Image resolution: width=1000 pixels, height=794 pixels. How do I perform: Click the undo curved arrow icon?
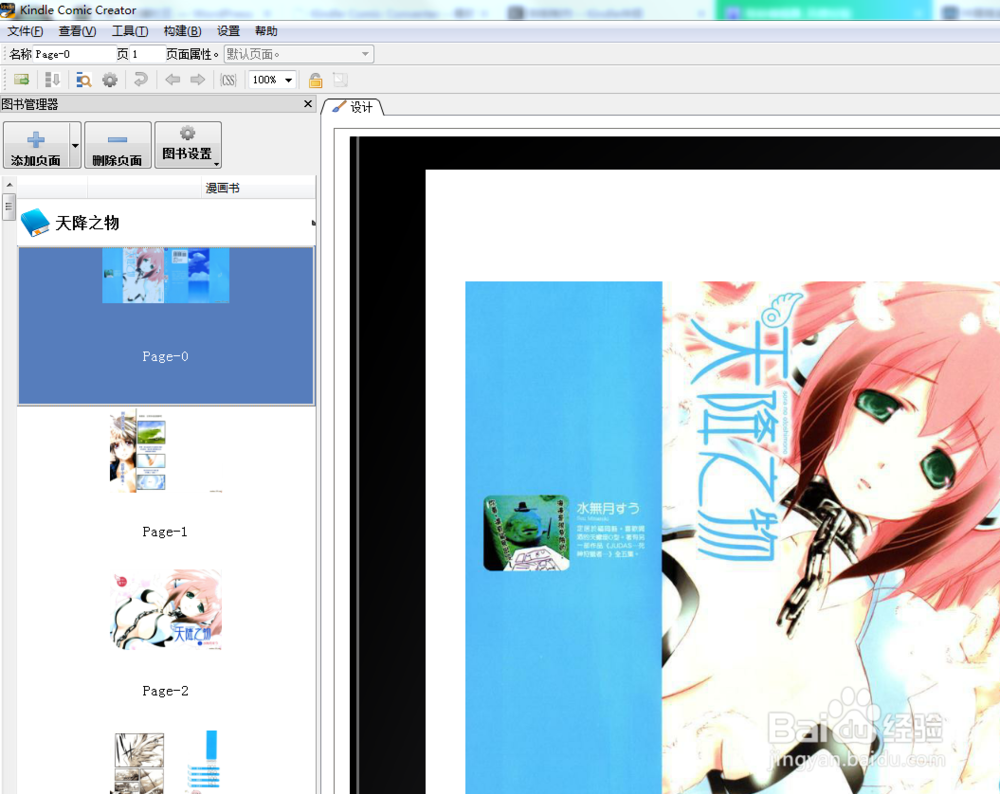point(140,80)
